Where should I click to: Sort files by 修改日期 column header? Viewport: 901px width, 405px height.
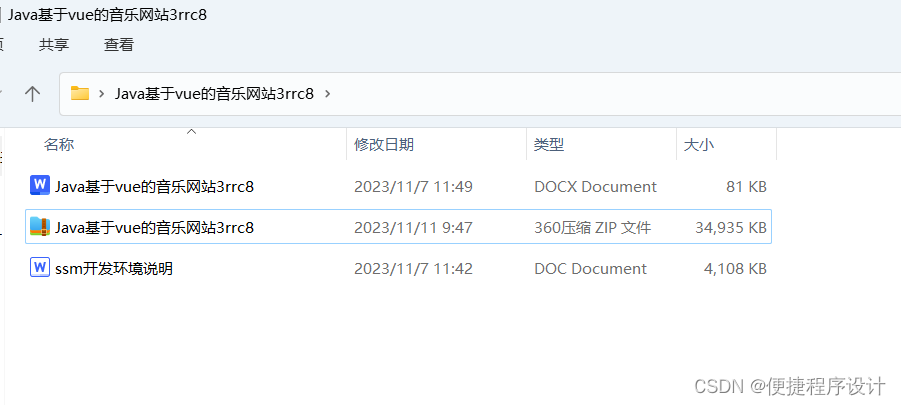384,145
